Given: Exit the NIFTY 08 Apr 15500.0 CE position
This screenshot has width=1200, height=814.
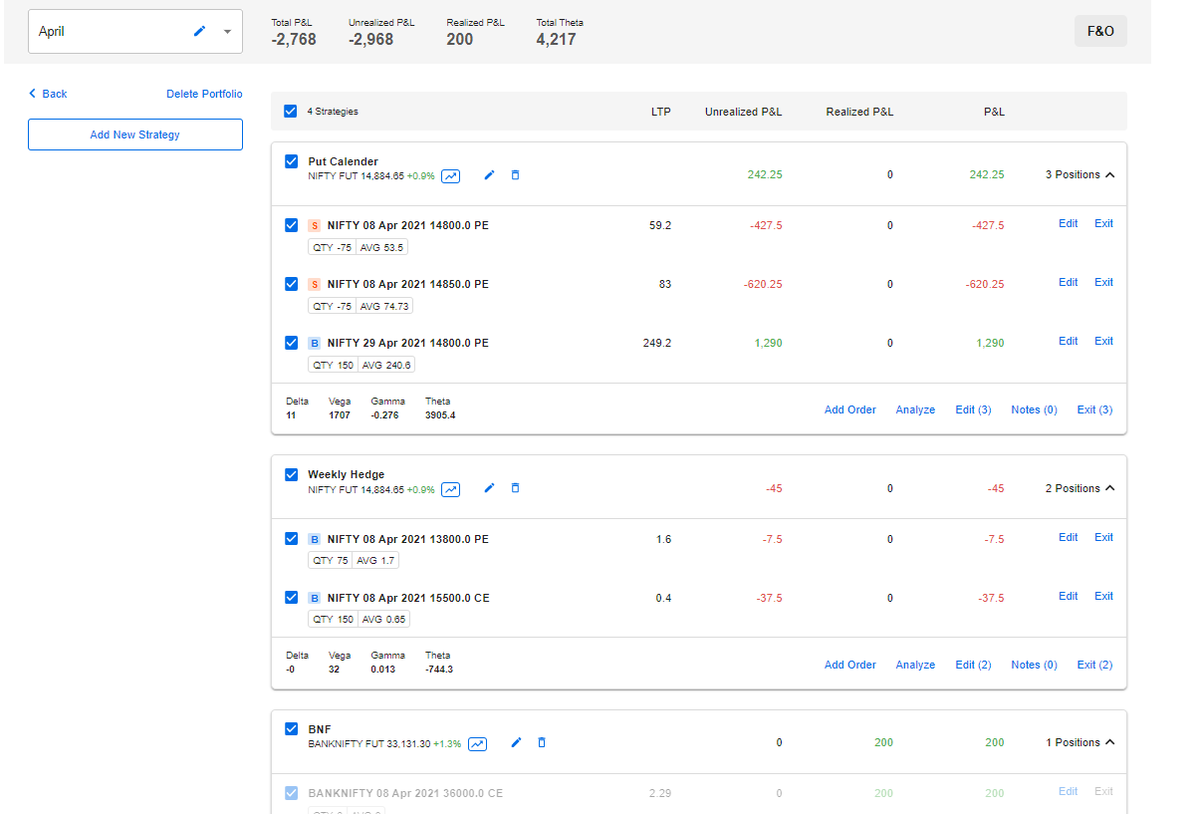Looking at the screenshot, I should tap(1104, 597).
